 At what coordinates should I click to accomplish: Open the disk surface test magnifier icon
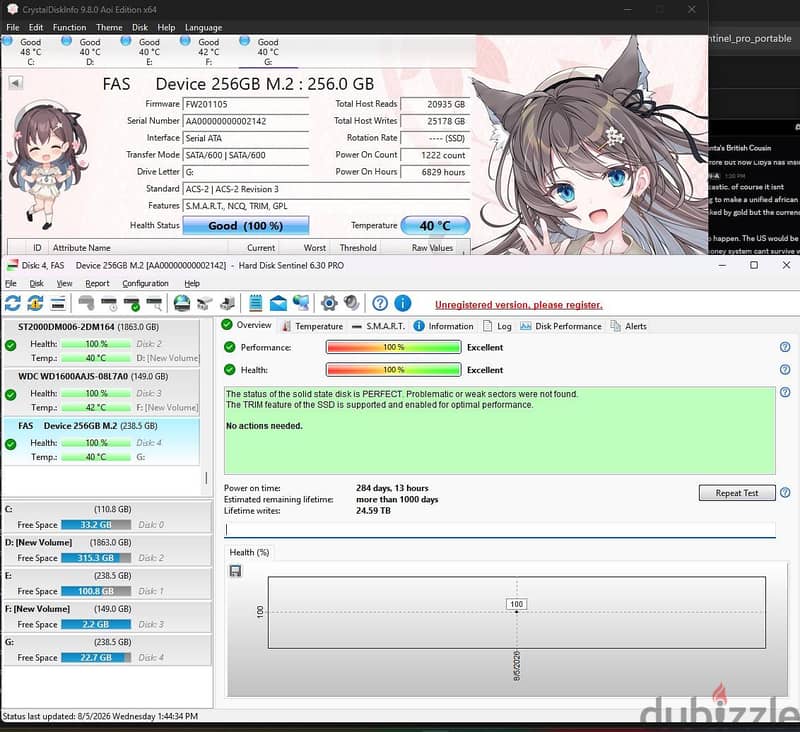(x=154, y=303)
